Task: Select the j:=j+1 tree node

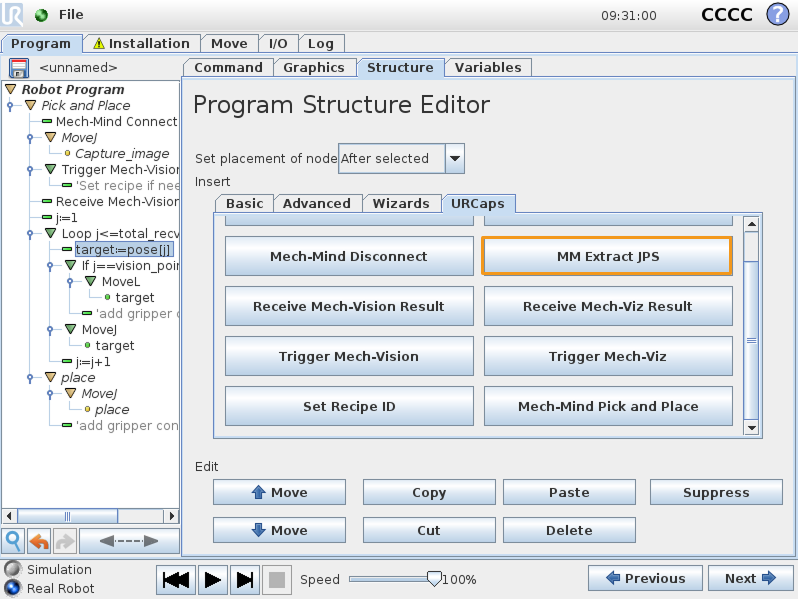Action: coord(93,361)
